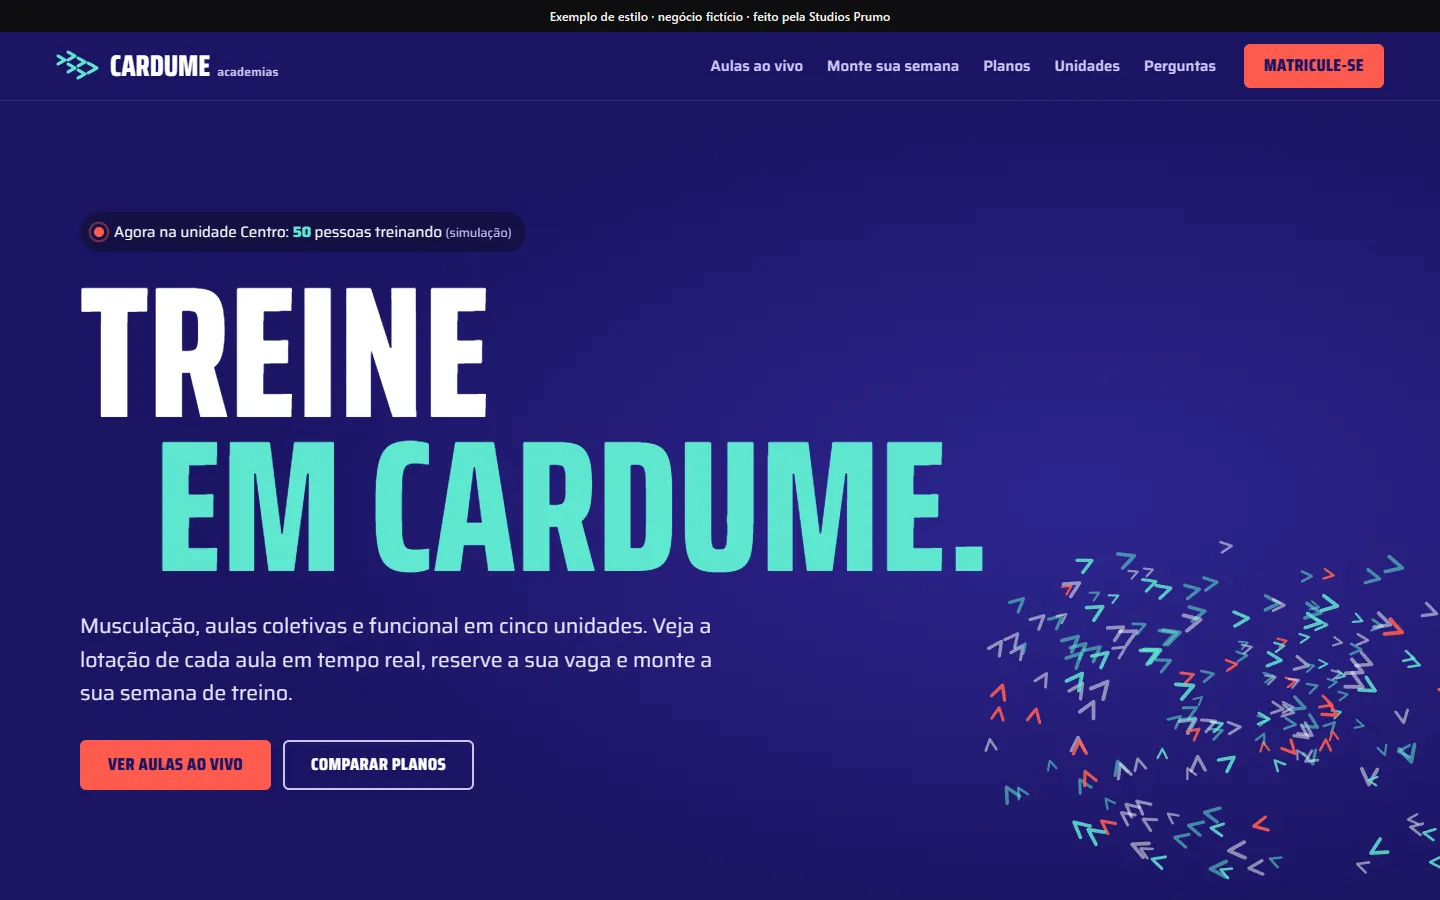The image size is (1440, 900).
Task: Click the Cardume arrow logo icon
Action: [77, 66]
